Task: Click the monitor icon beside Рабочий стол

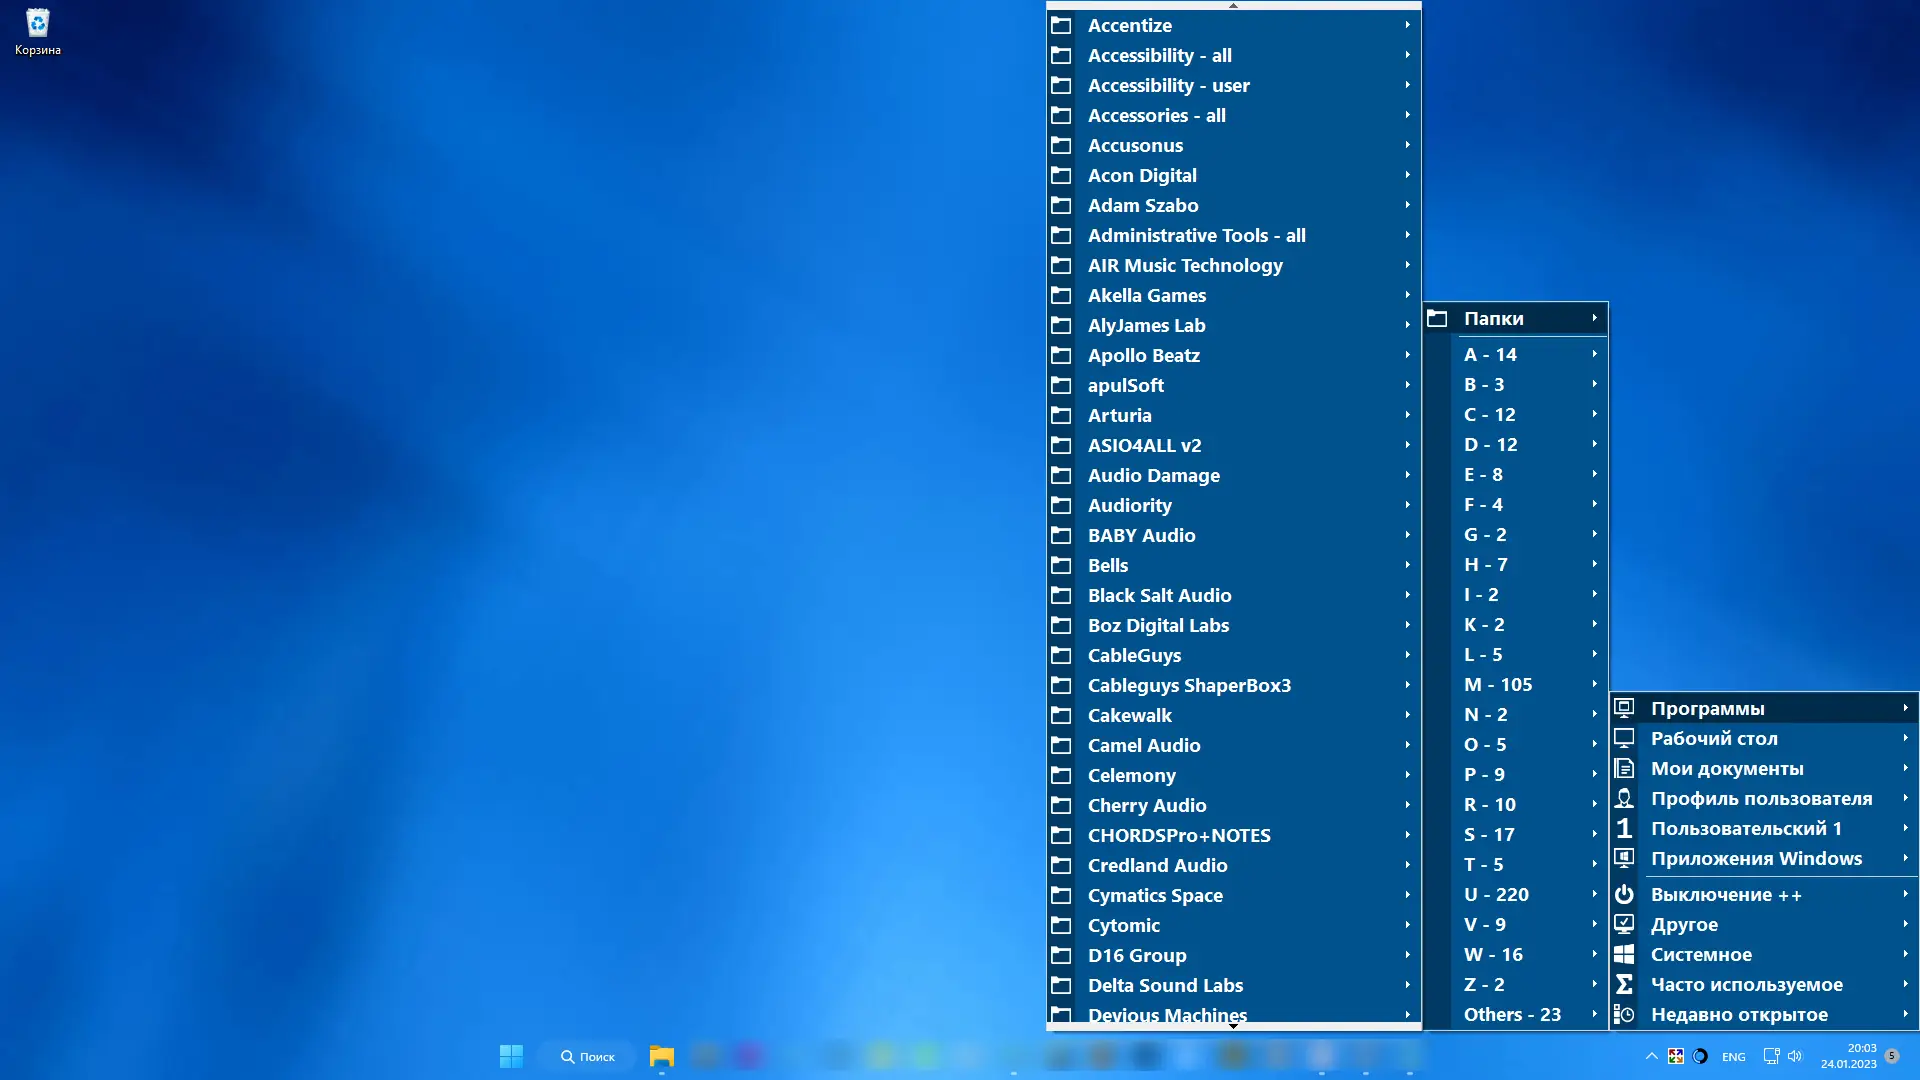Action: click(x=1624, y=738)
